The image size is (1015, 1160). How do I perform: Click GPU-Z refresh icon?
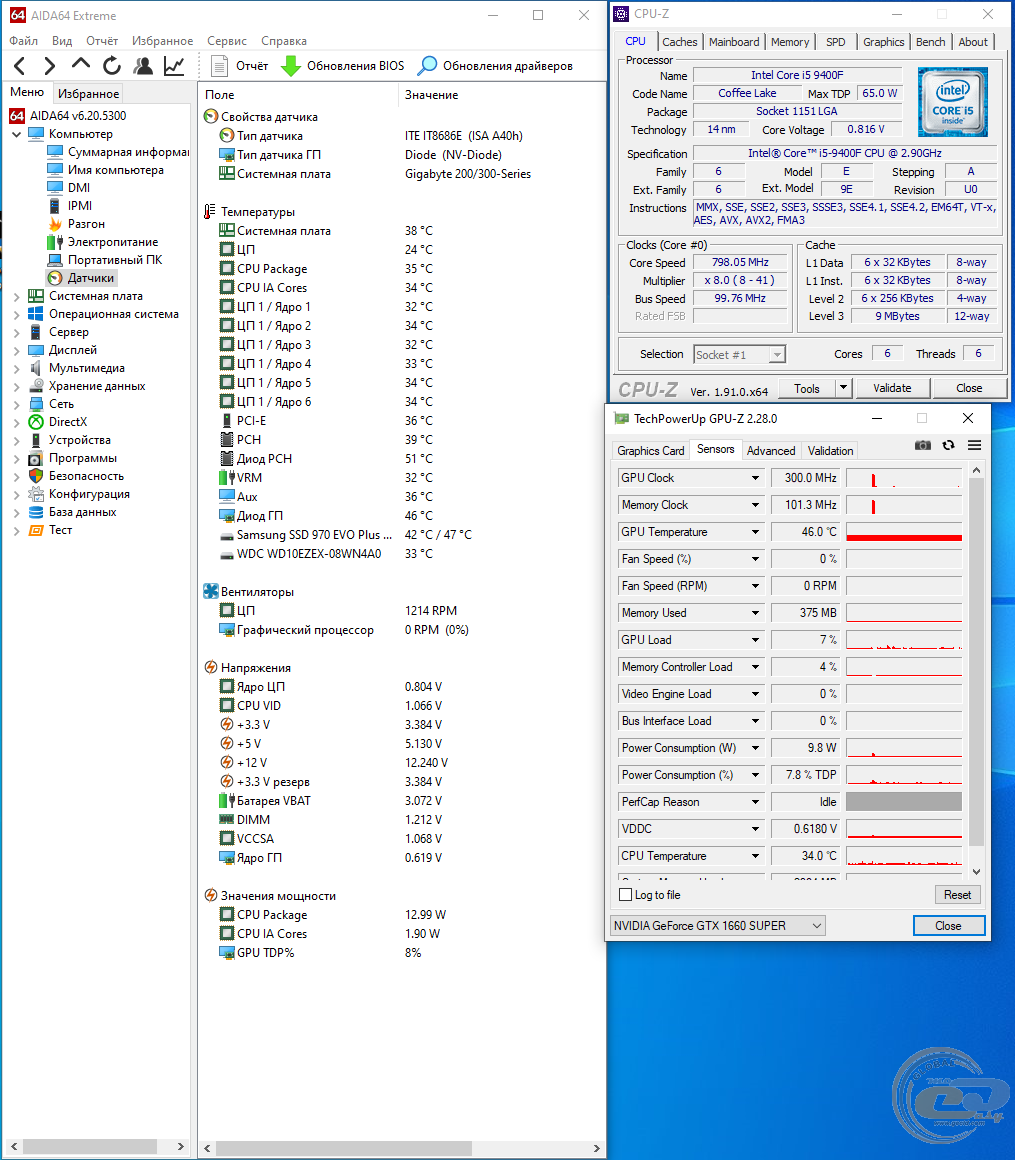point(948,445)
